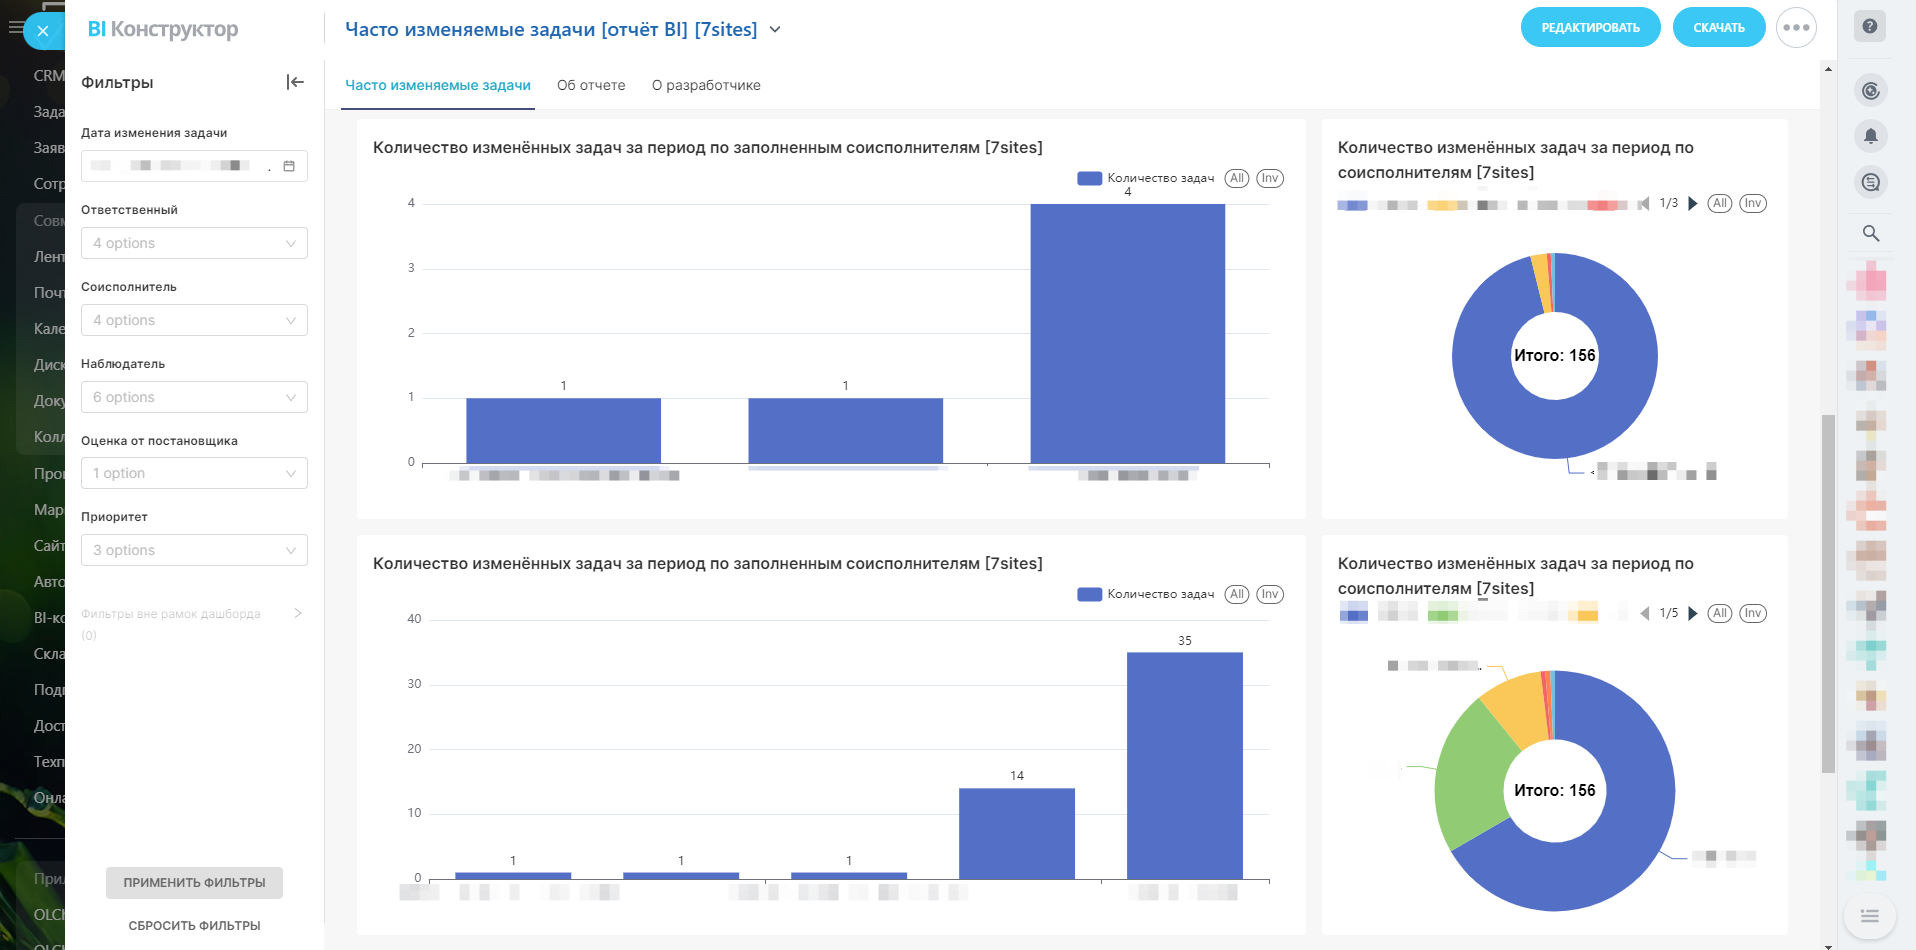Open the search magnifier in right sidebar
Screen dimensions: 1916x950
1870,233
